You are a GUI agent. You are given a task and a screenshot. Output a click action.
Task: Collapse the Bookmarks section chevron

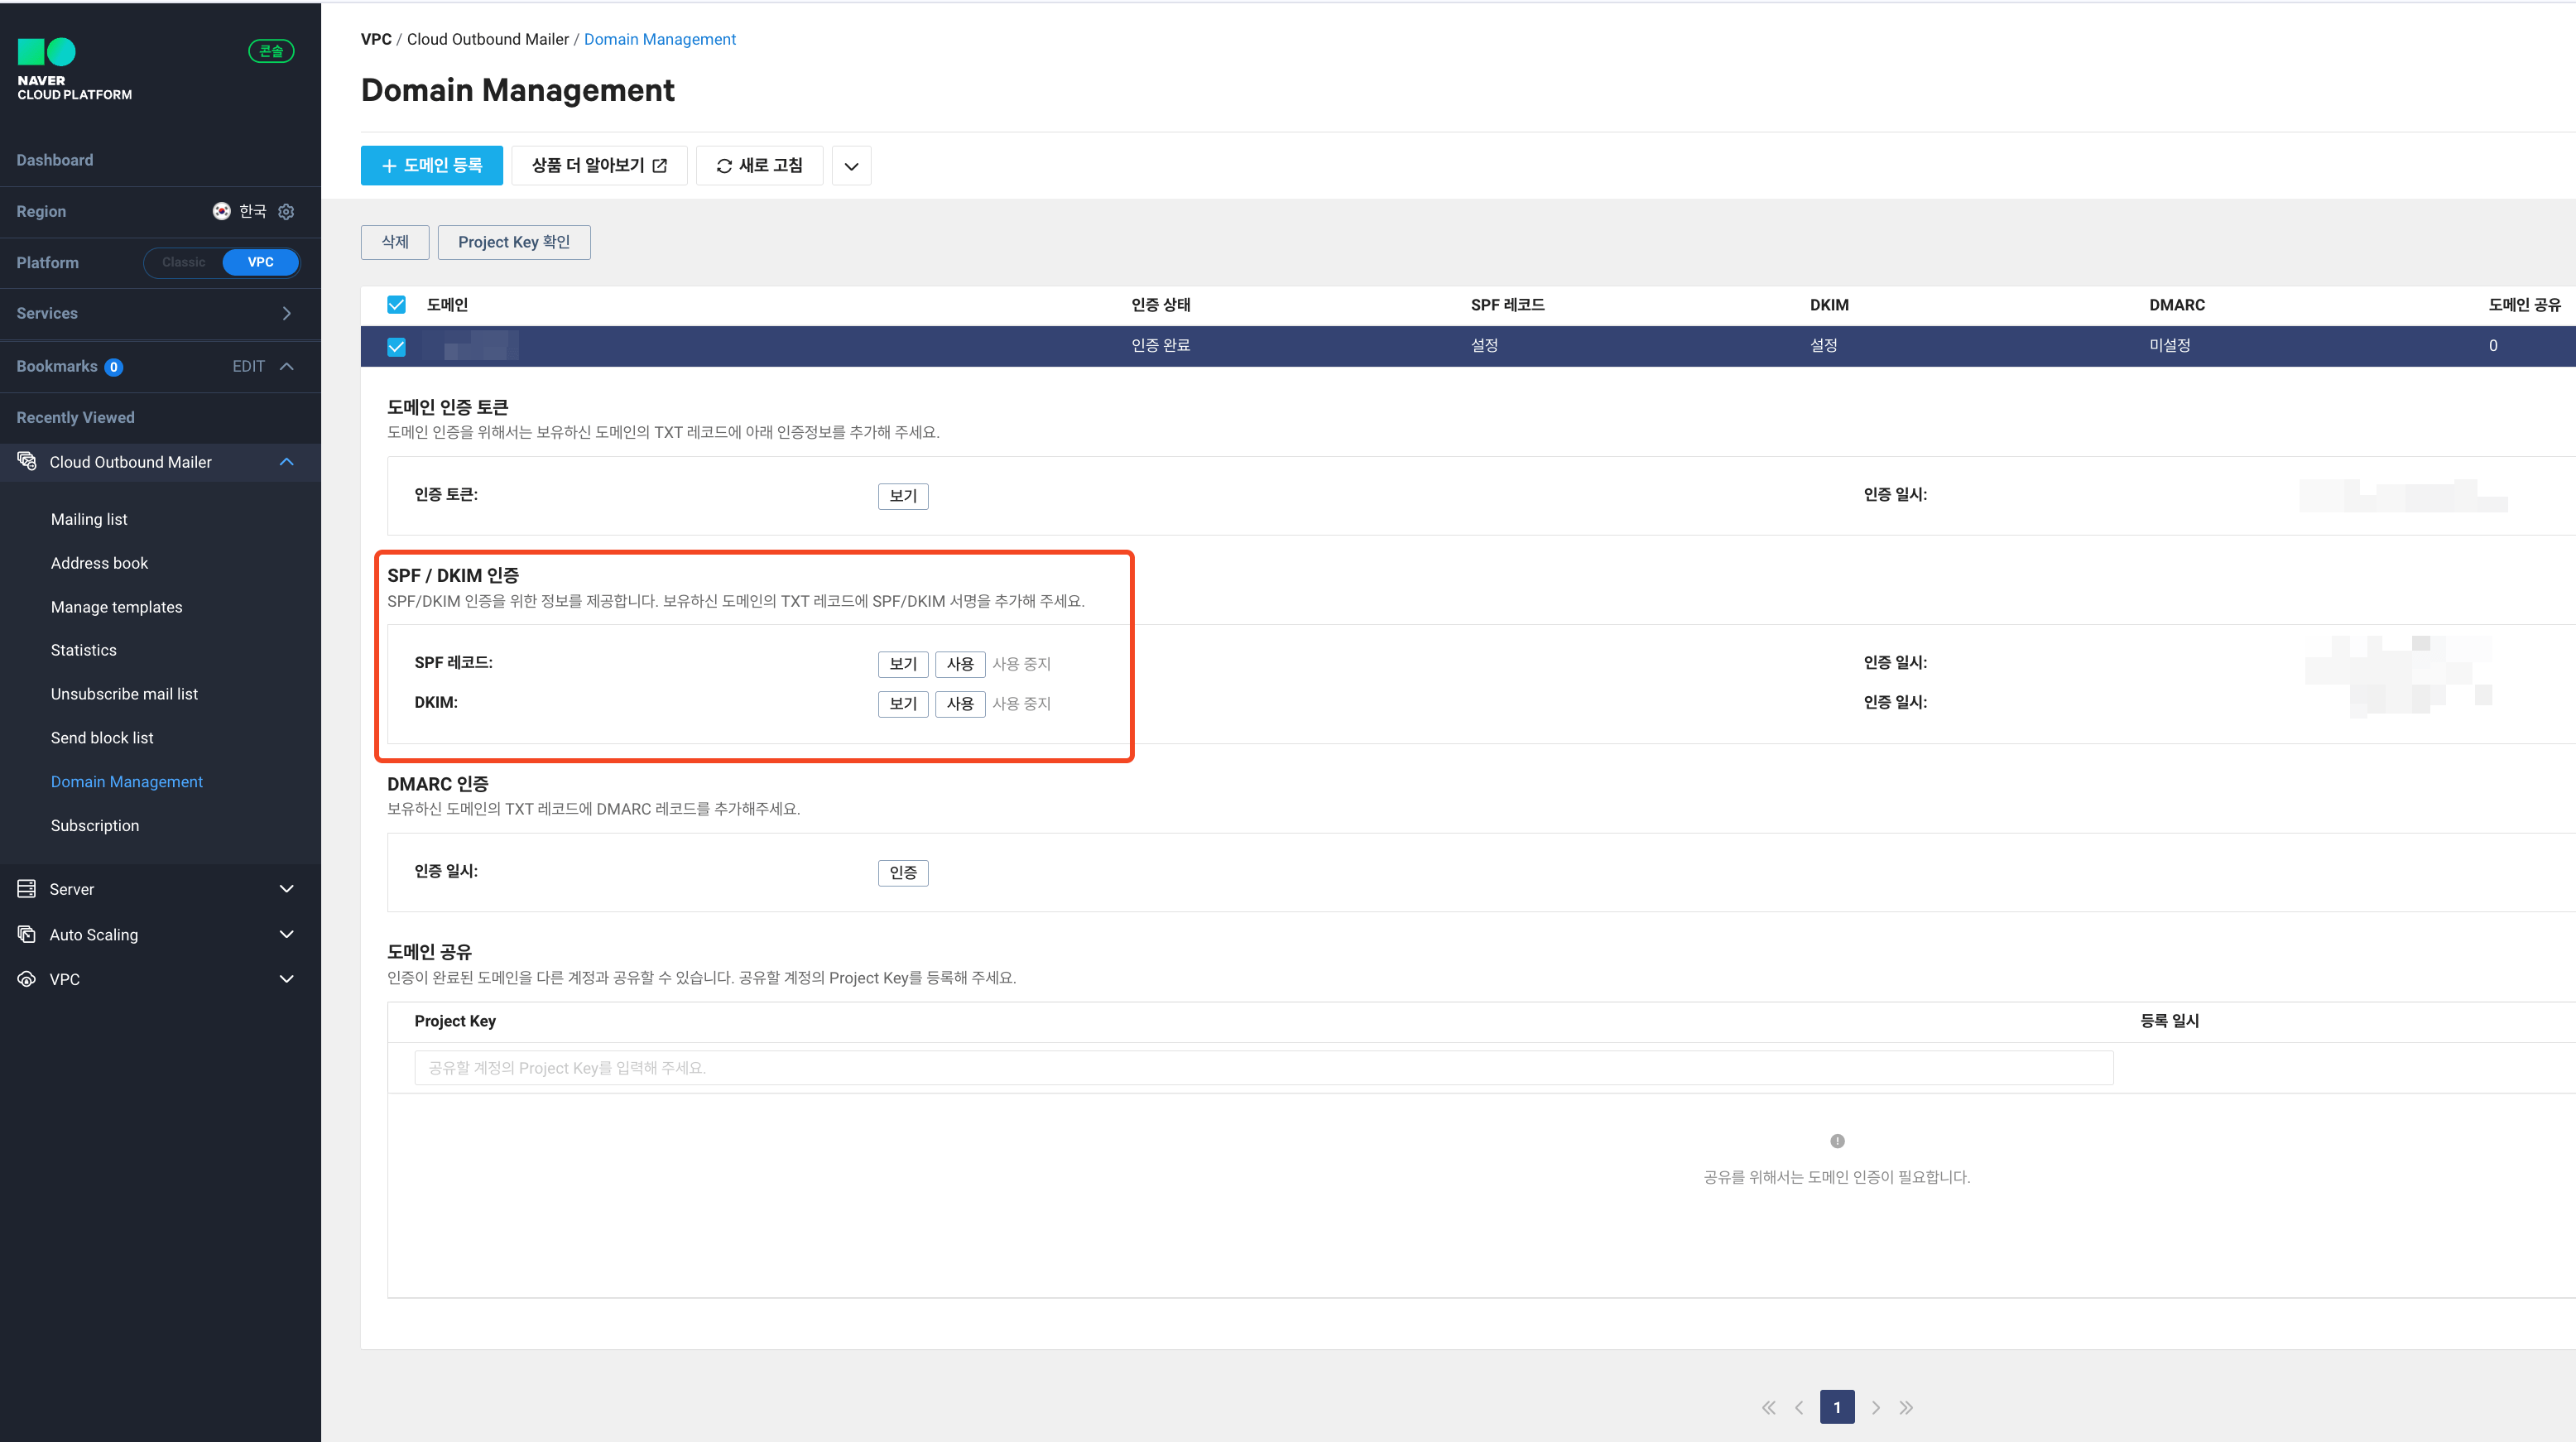tap(287, 366)
